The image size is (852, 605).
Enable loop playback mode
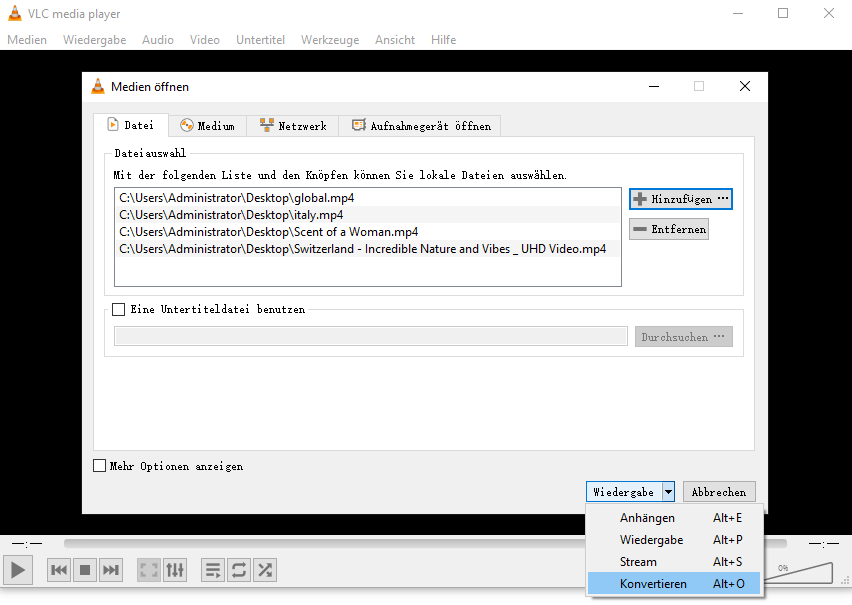[x=238, y=570]
